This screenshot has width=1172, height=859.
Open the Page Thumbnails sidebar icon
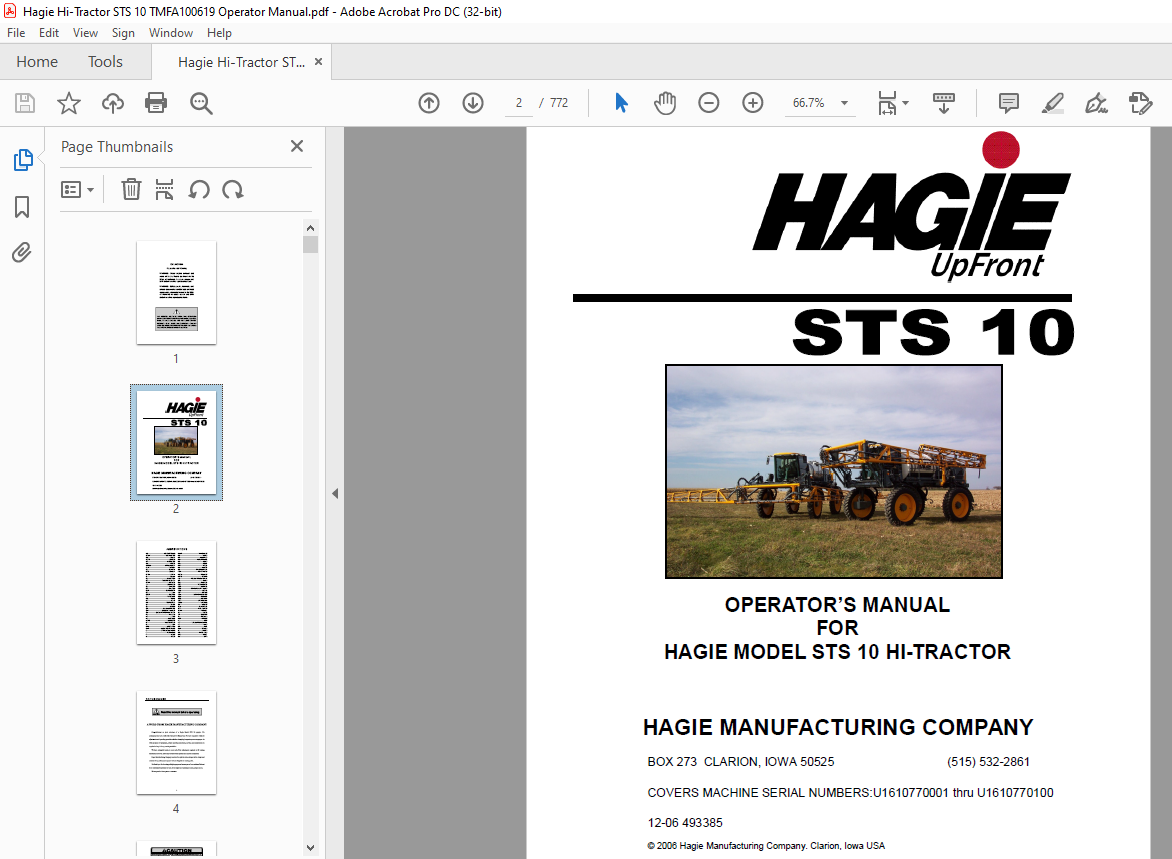(22, 160)
